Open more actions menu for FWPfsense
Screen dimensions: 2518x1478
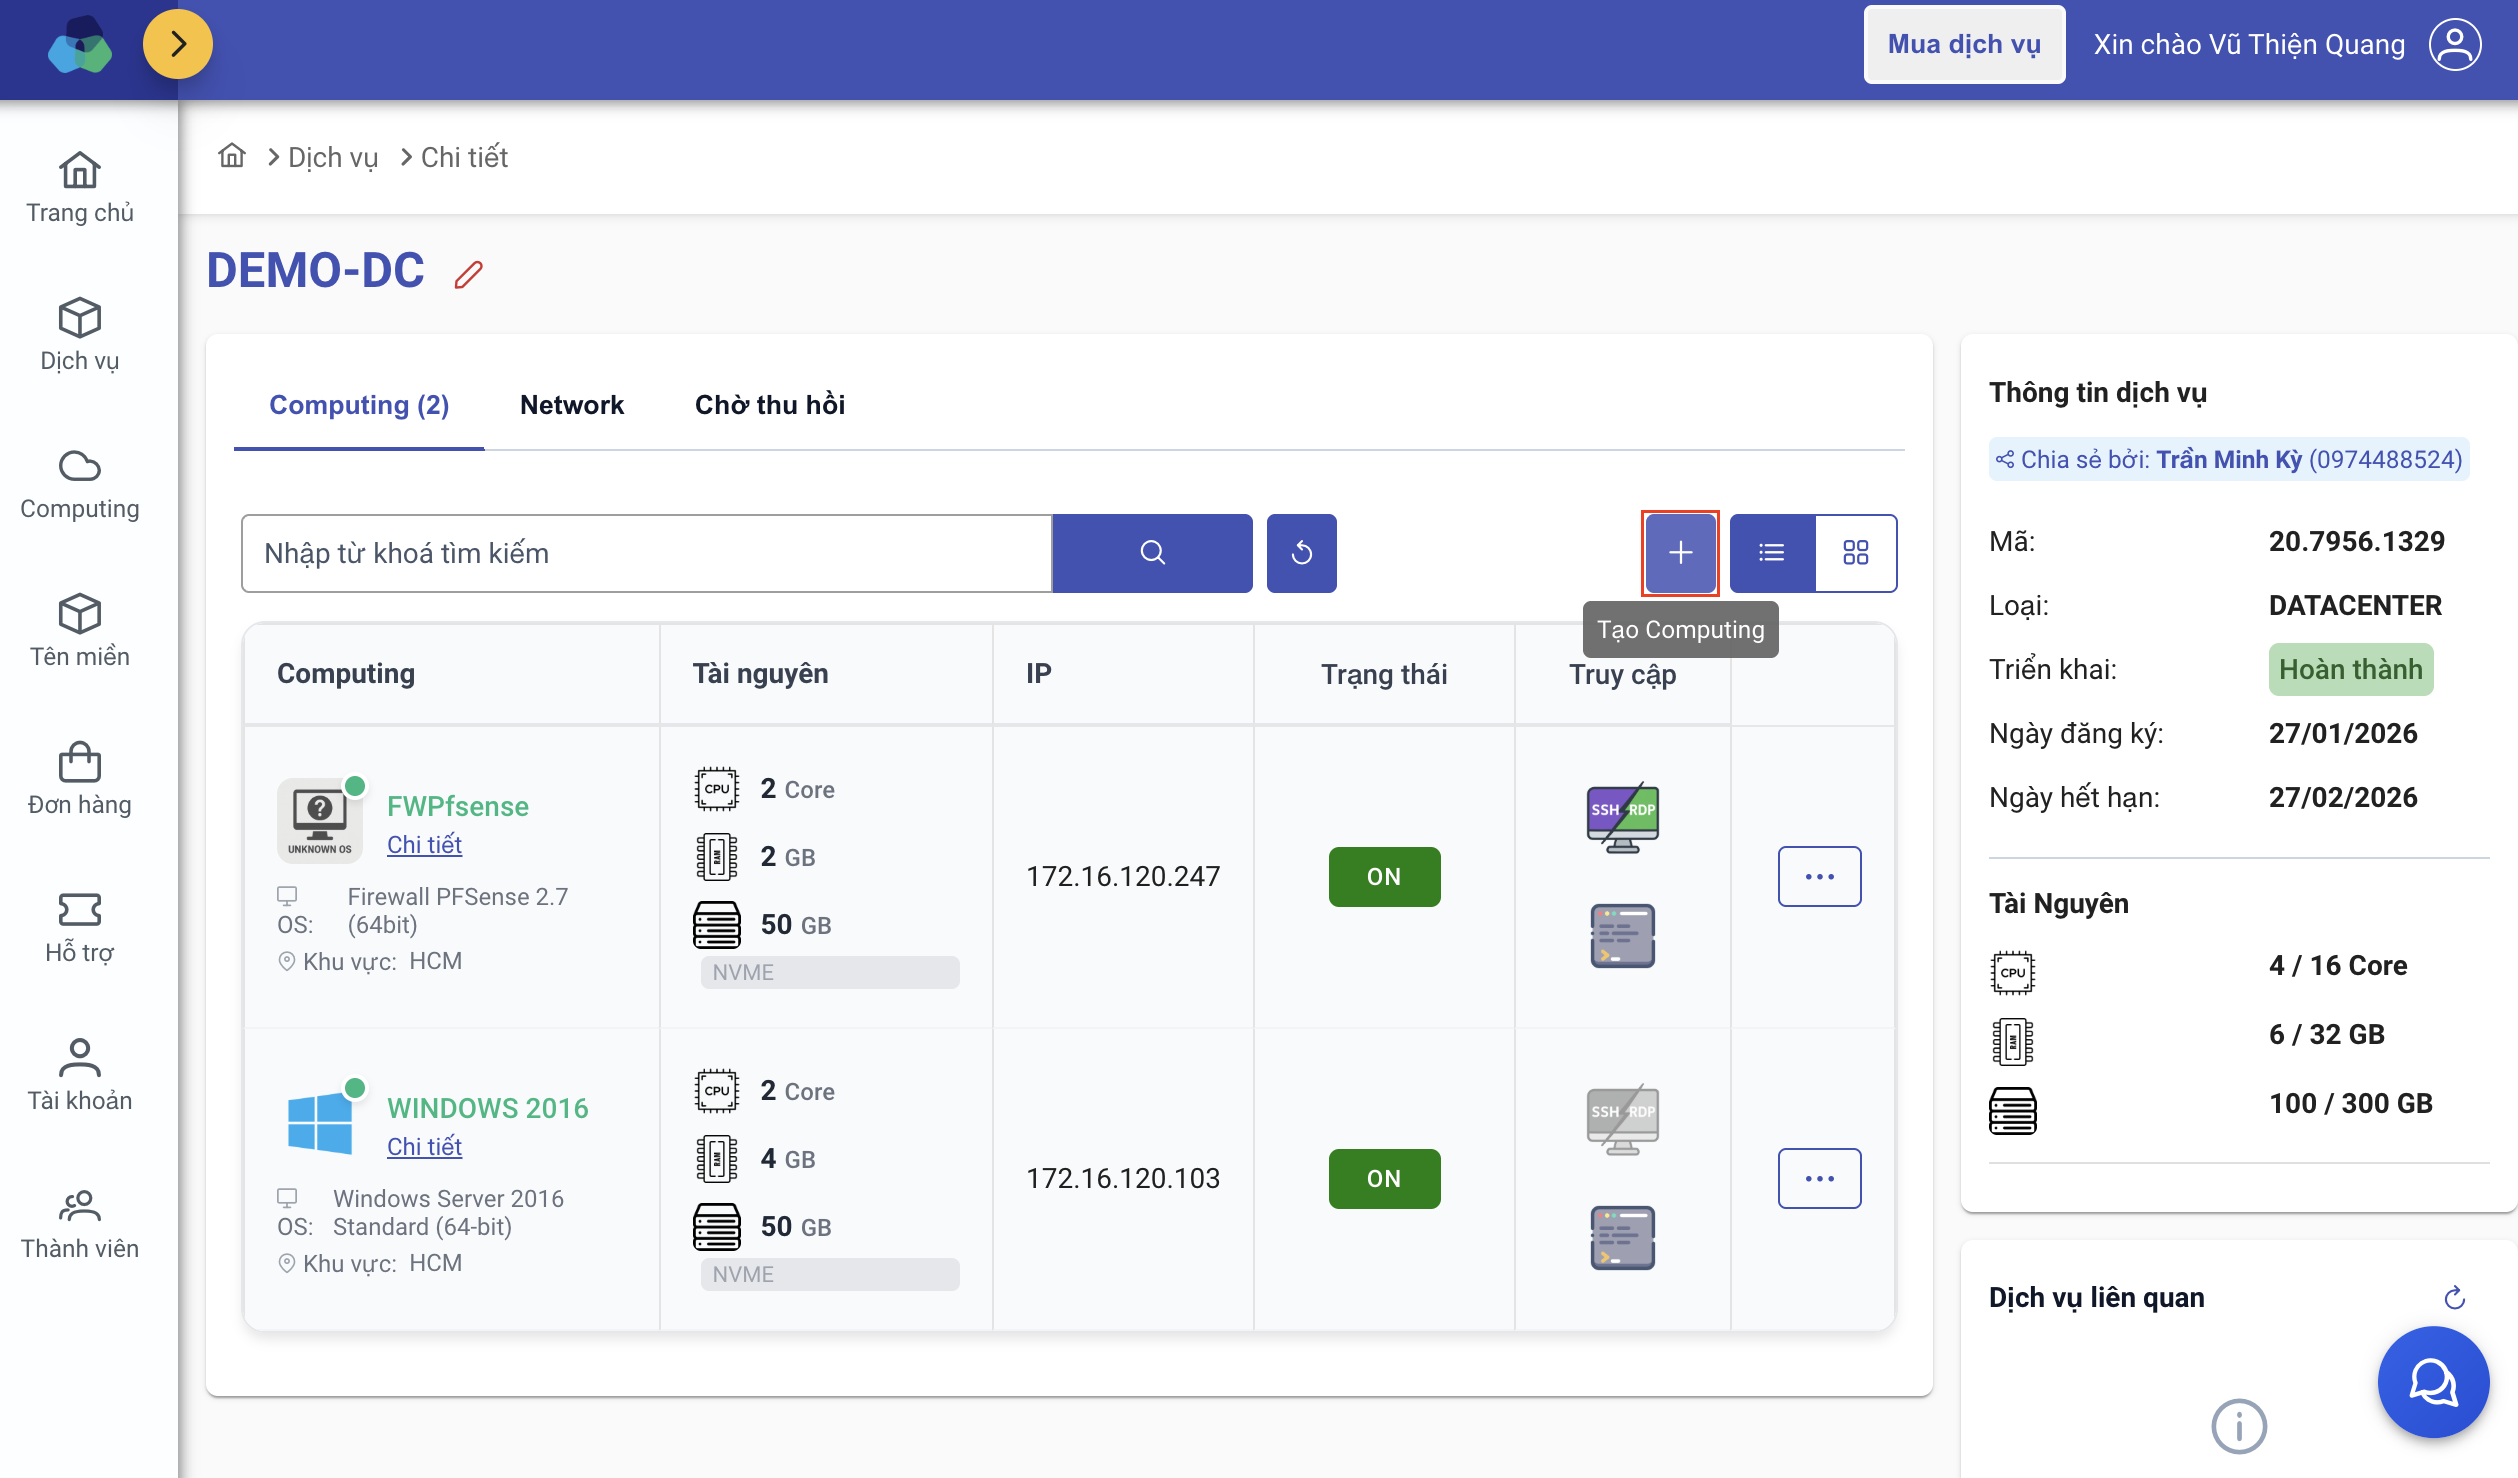click(x=1819, y=877)
